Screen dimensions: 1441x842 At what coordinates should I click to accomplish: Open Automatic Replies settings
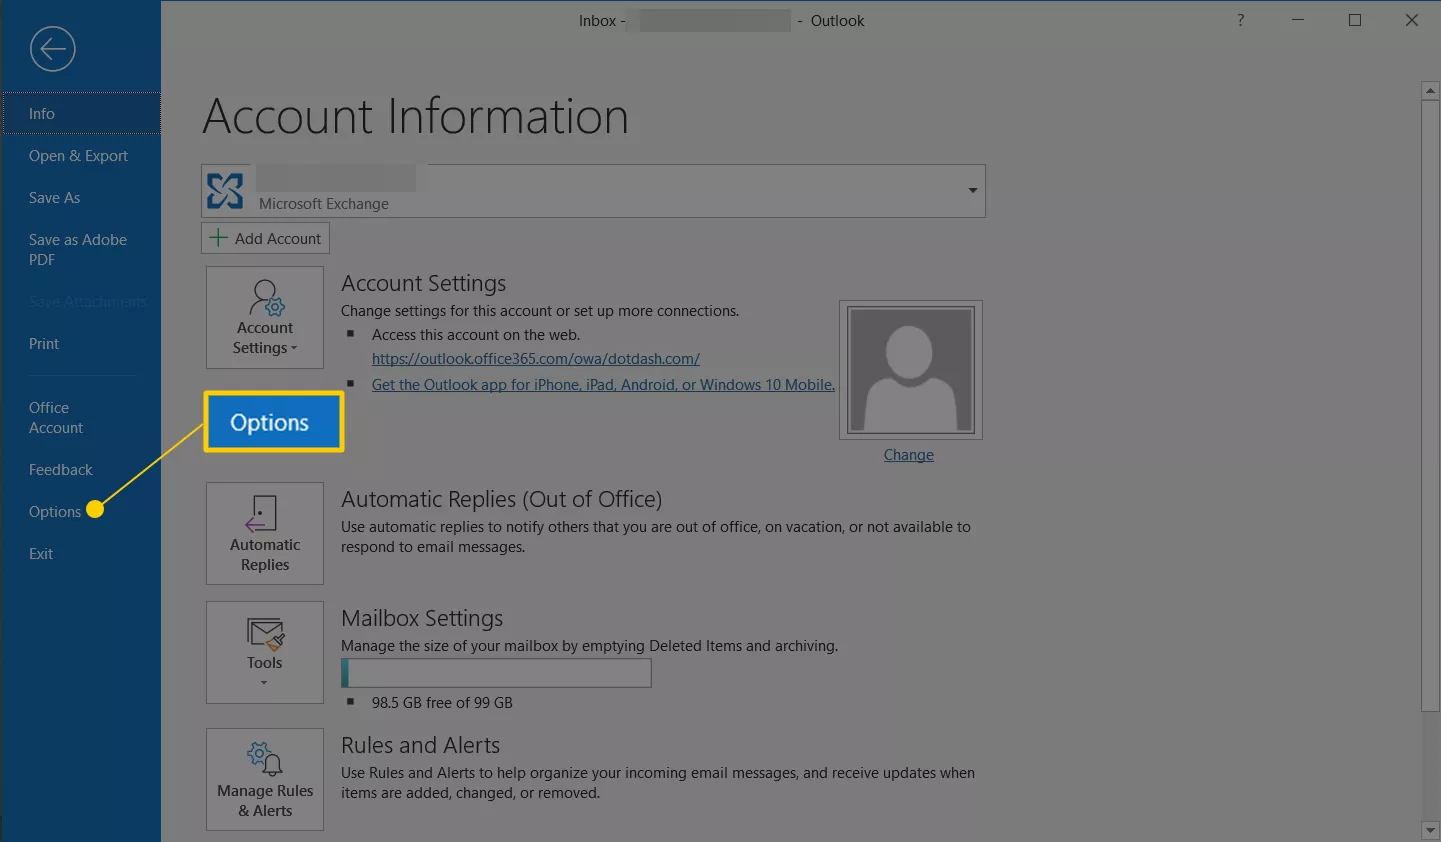click(265, 533)
